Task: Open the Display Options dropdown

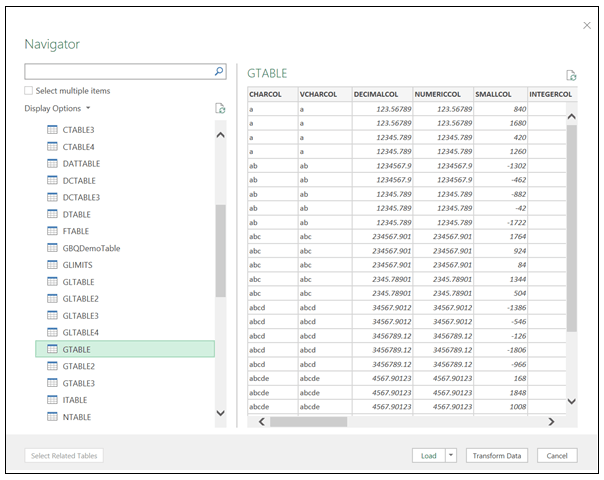Action: click(57, 108)
